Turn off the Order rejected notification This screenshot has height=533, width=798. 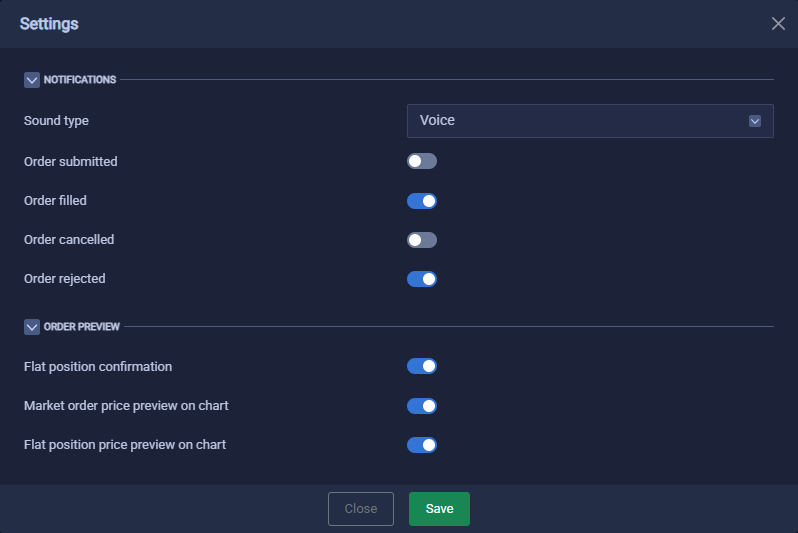tap(422, 279)
